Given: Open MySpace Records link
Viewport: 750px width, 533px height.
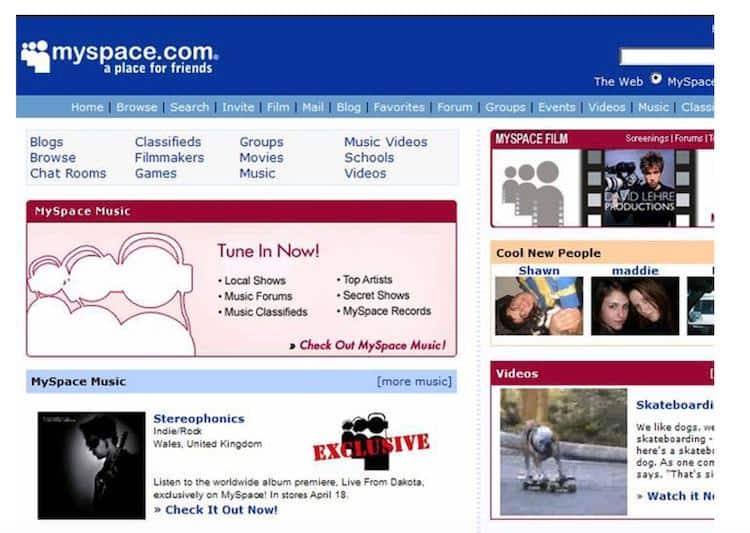Looking at the screenshot, I should click(386, 311).
